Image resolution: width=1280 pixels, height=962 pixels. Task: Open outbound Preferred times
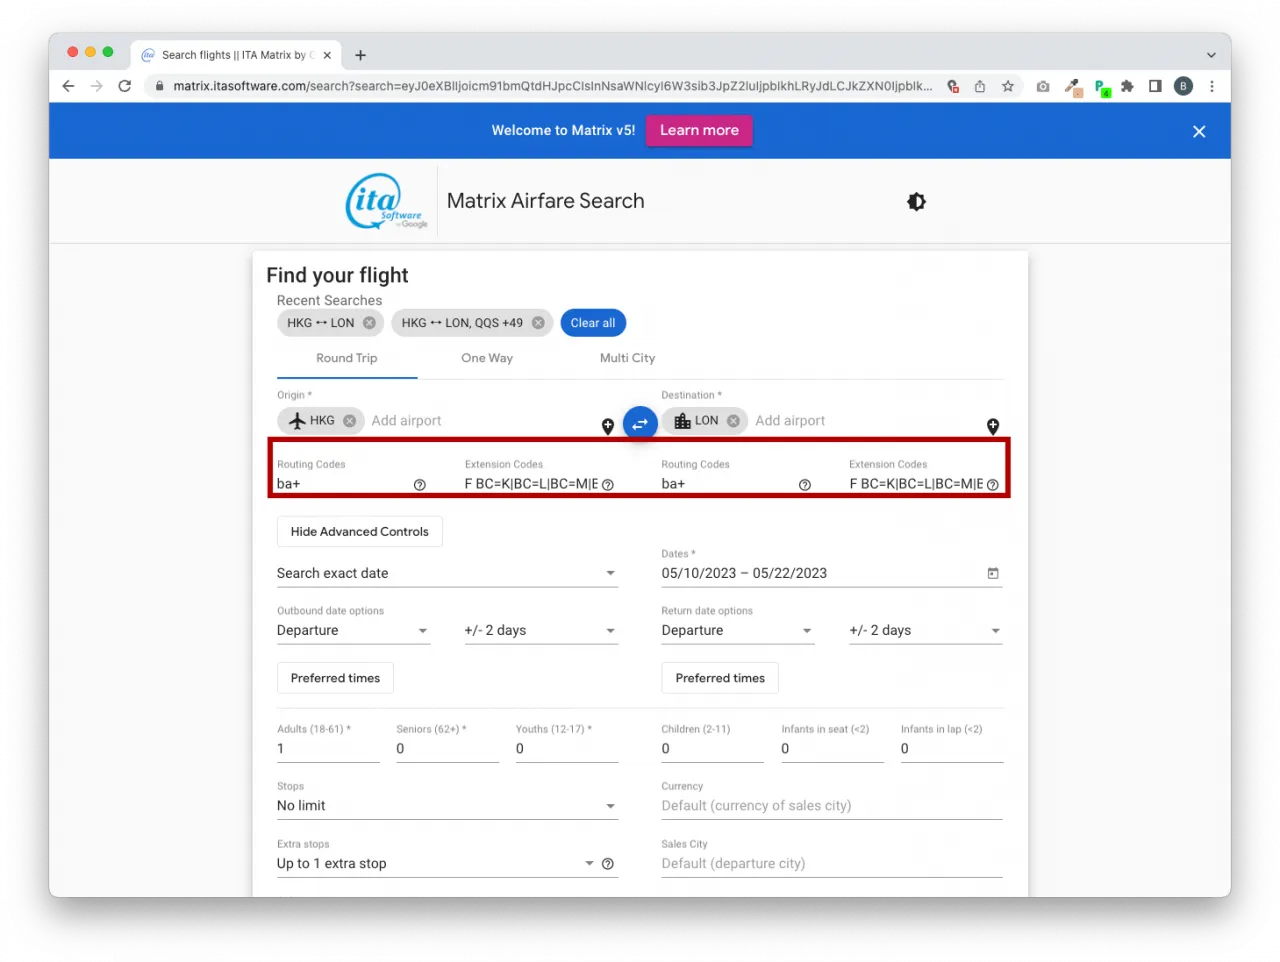pyautogui.click(x=335, y=678)
